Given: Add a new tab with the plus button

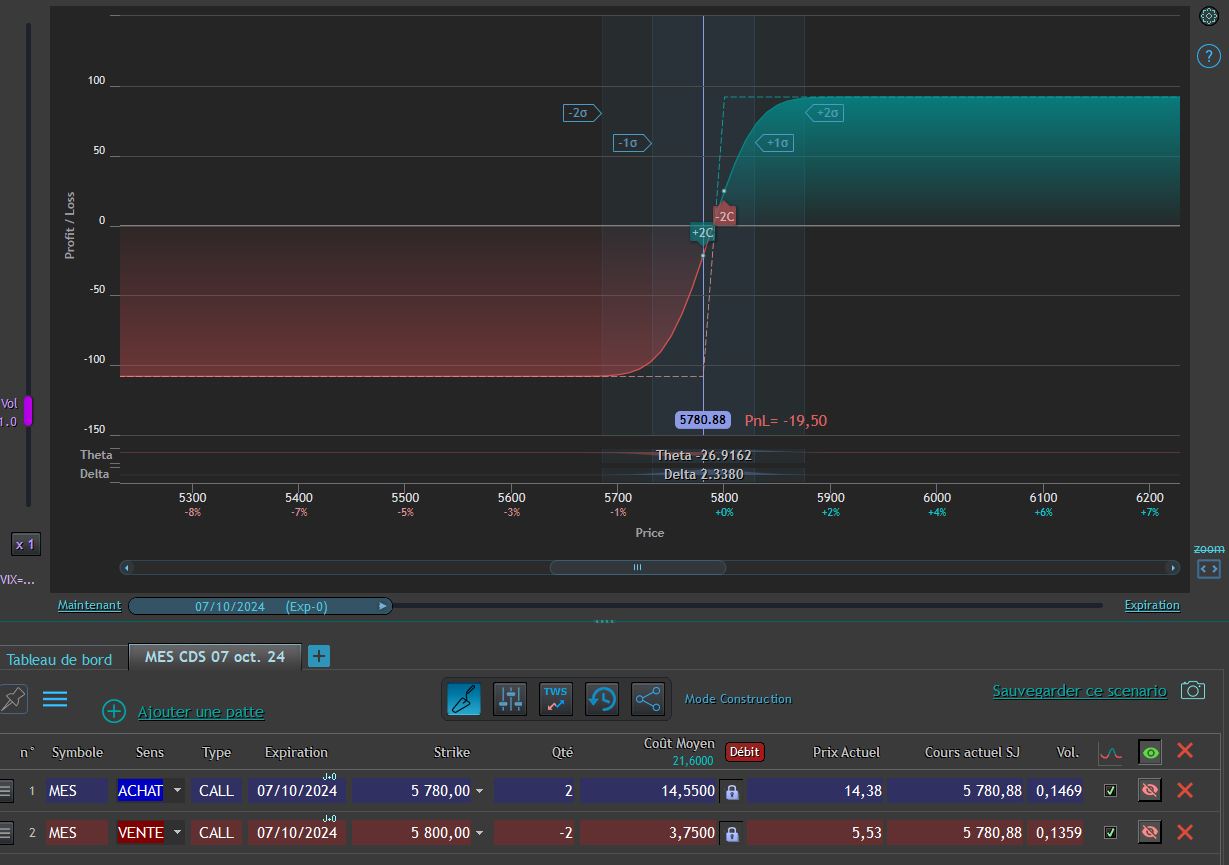Looking at the screenshot, I should (x=319, y=656).
